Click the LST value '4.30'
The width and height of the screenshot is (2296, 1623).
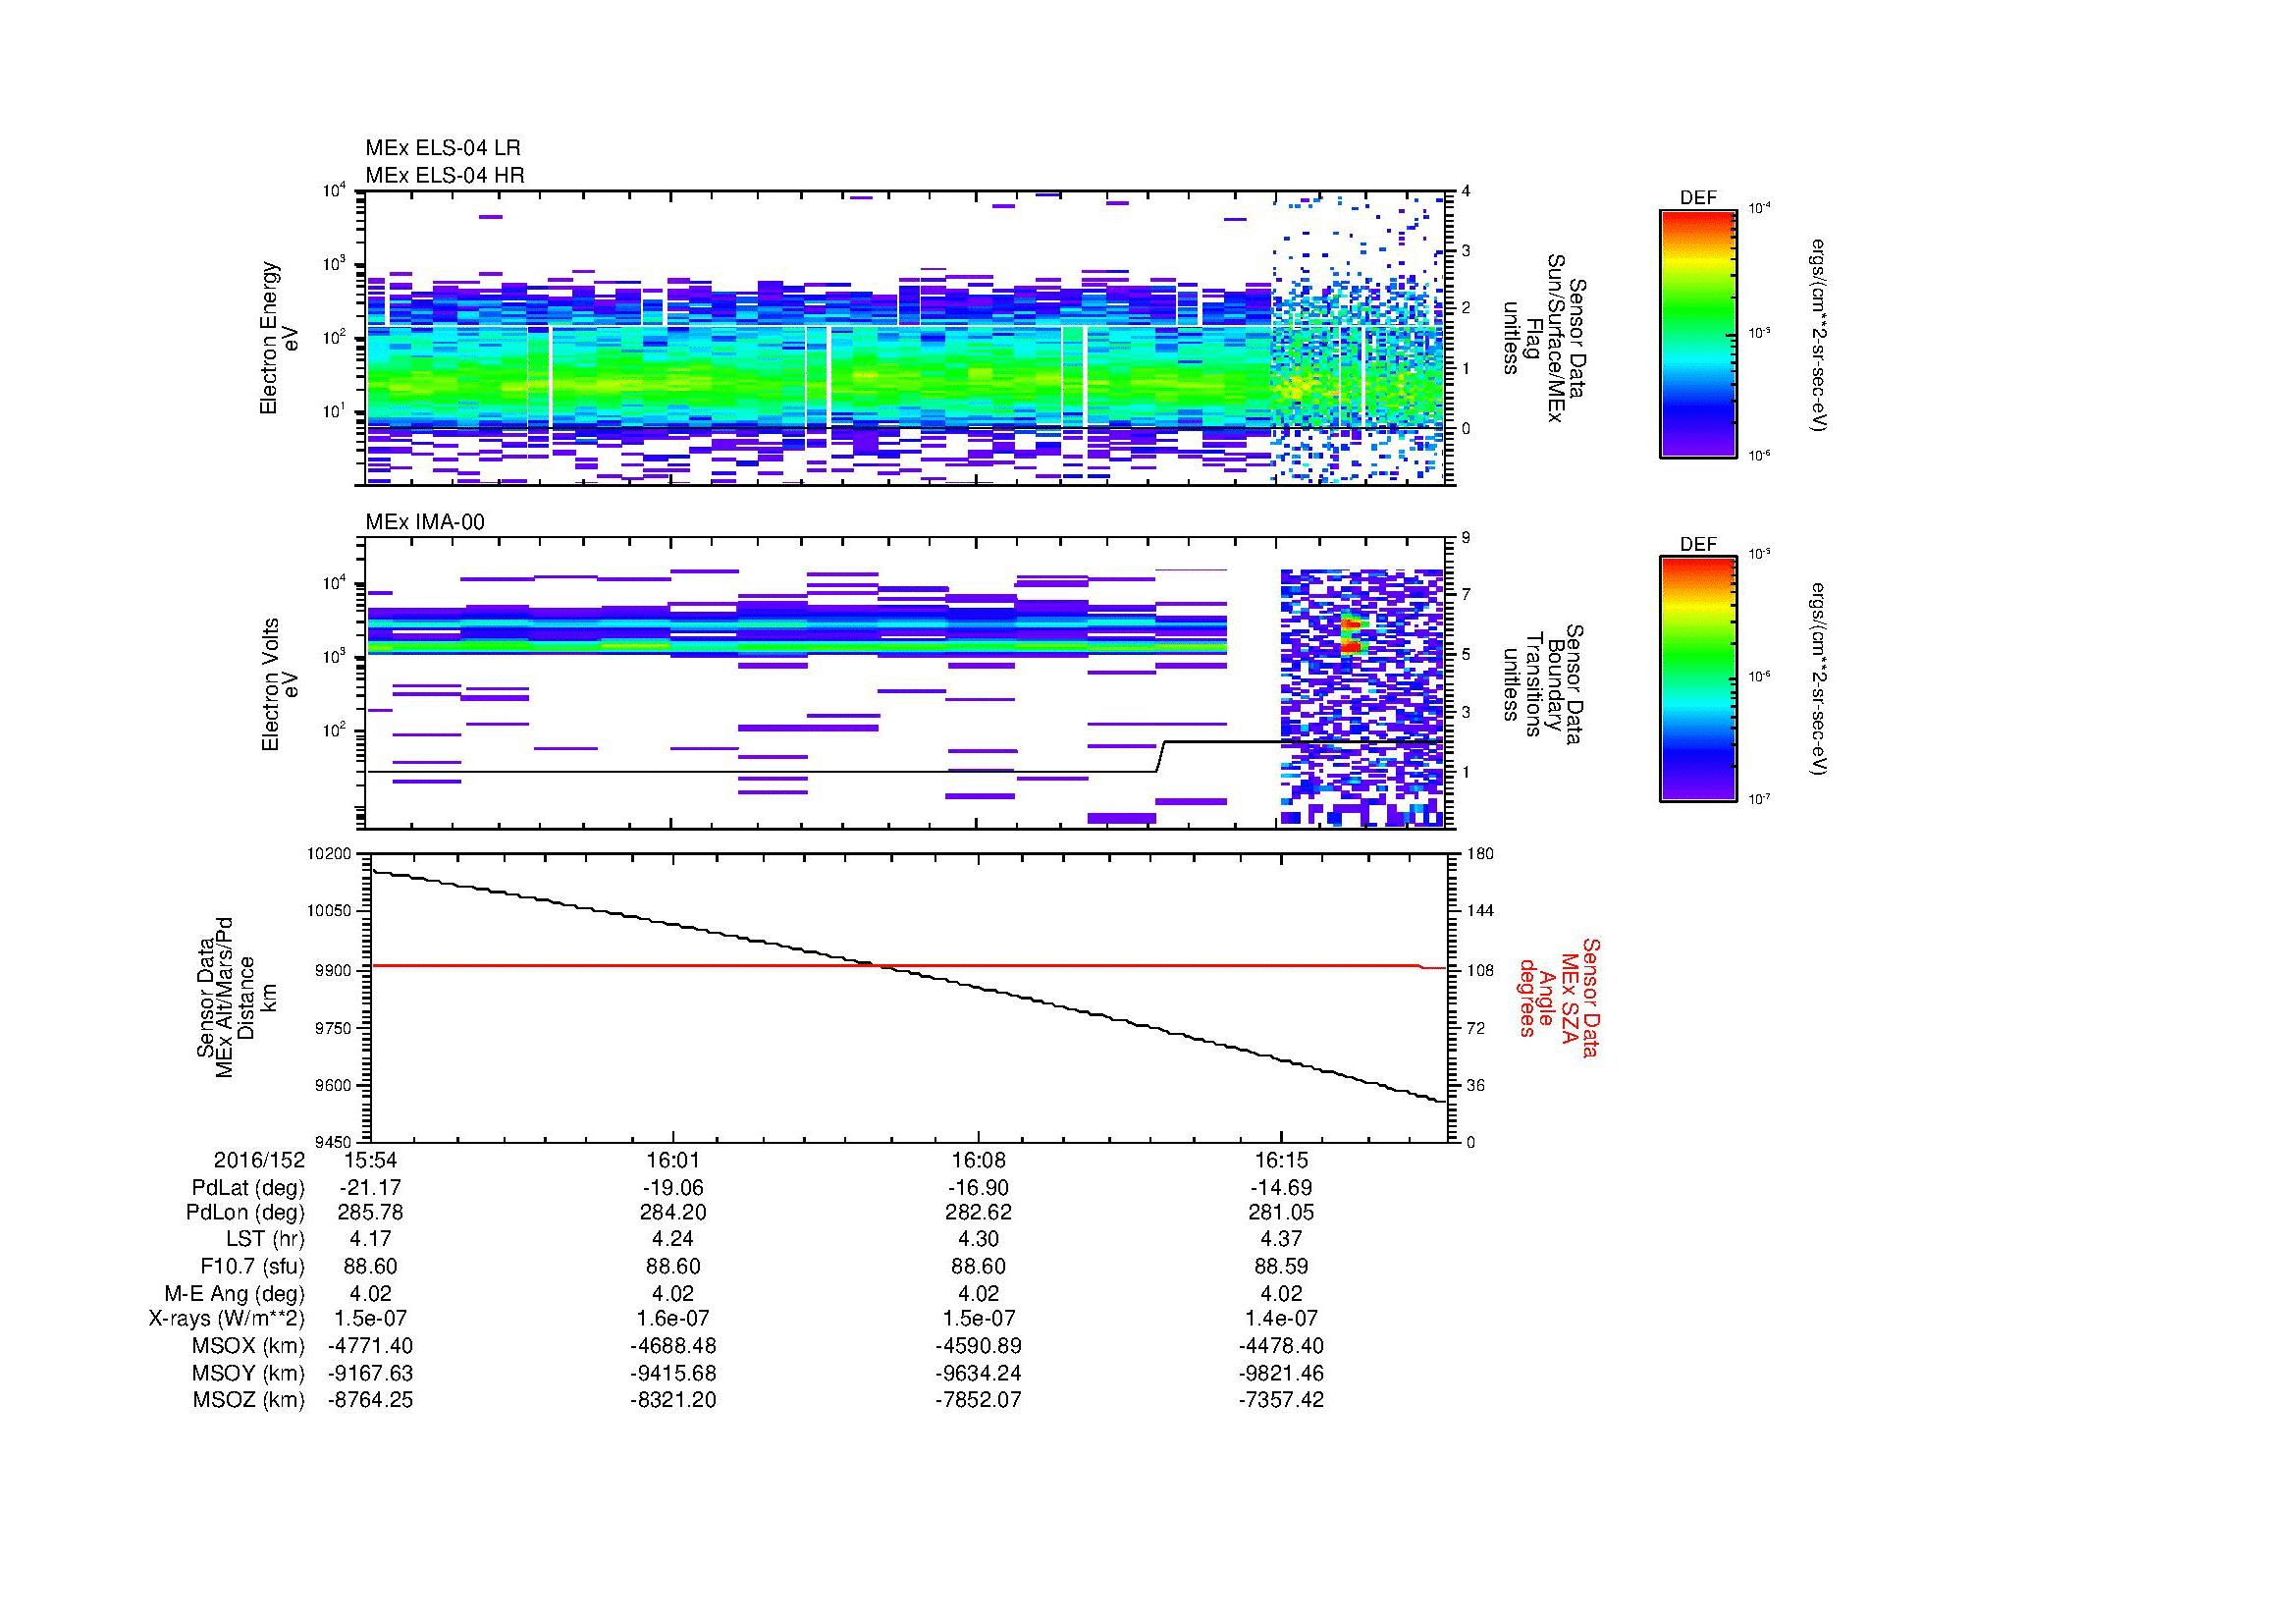click(x=978, y=1239)
